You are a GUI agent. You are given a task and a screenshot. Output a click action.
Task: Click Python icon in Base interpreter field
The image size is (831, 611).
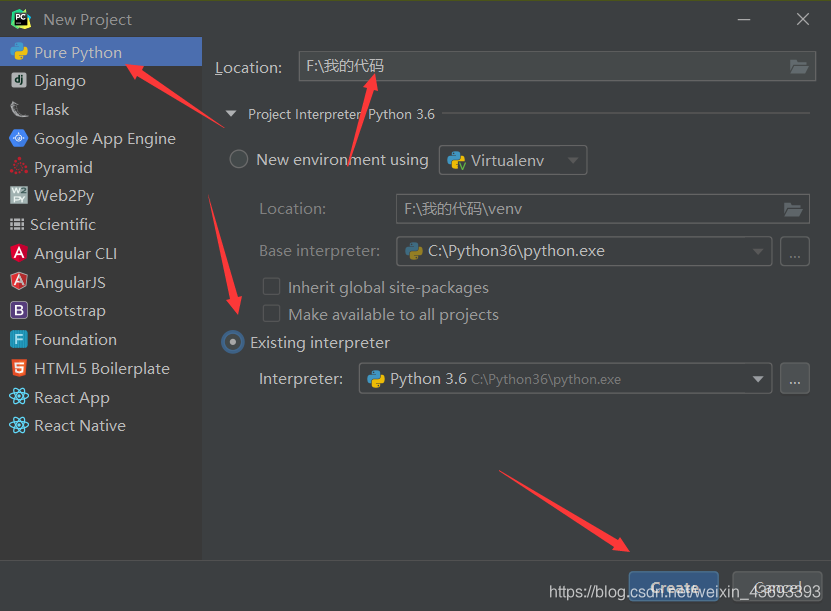(x=414, y=251)
